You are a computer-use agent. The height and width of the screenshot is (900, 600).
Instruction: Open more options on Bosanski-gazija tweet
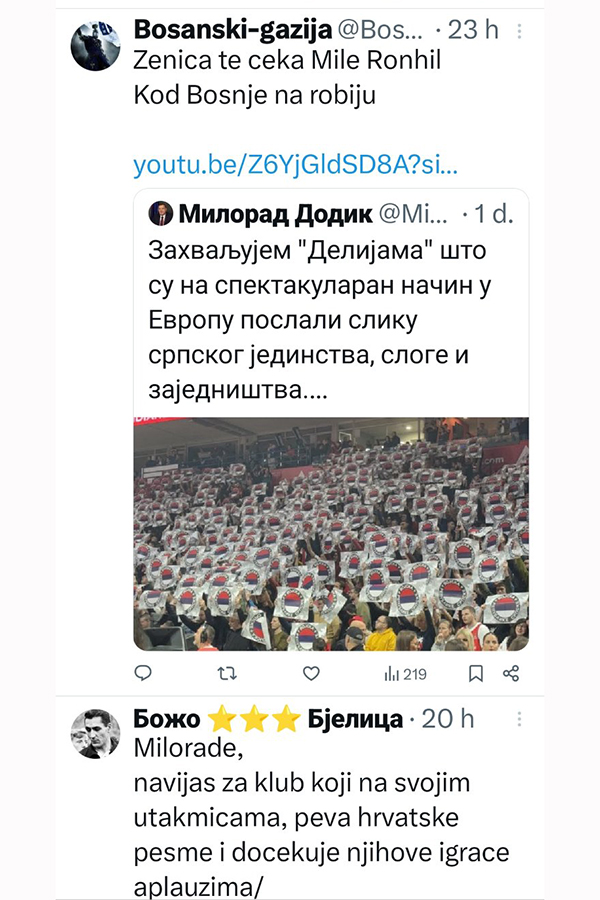(x=519, y=31)
